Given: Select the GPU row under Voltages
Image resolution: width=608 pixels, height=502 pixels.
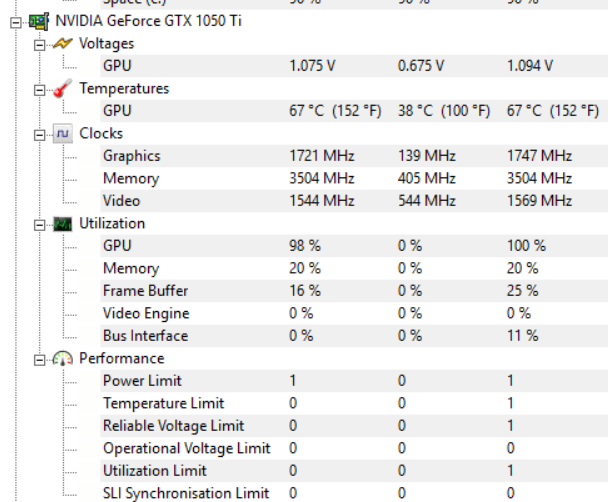Looking at the screenshot, I should [354, 66].
